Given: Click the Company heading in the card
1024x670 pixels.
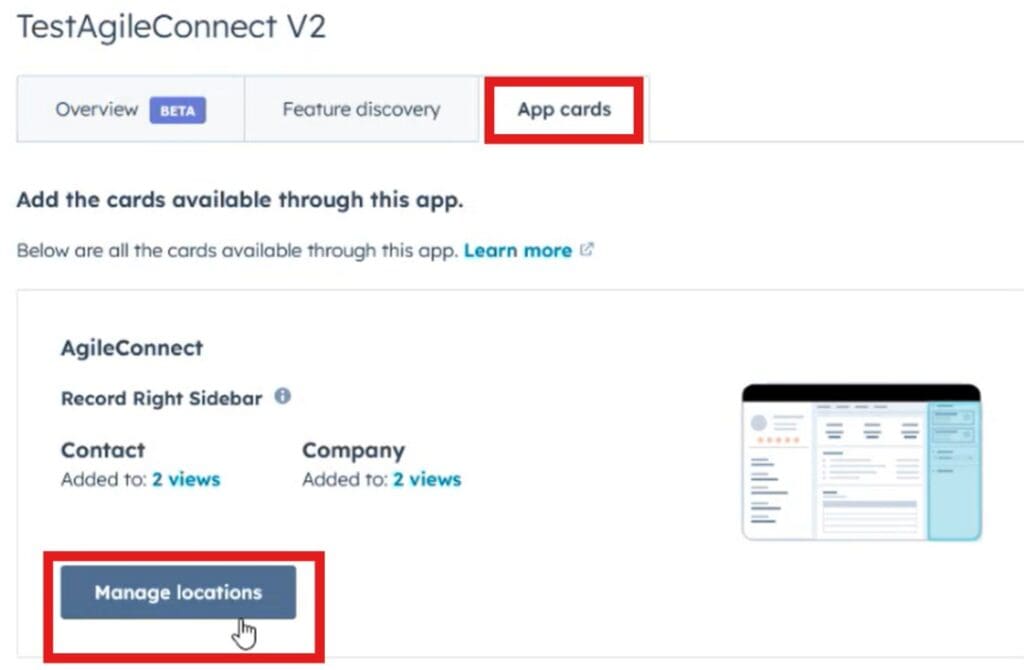Looking at the screenshot, I should 353,450.
